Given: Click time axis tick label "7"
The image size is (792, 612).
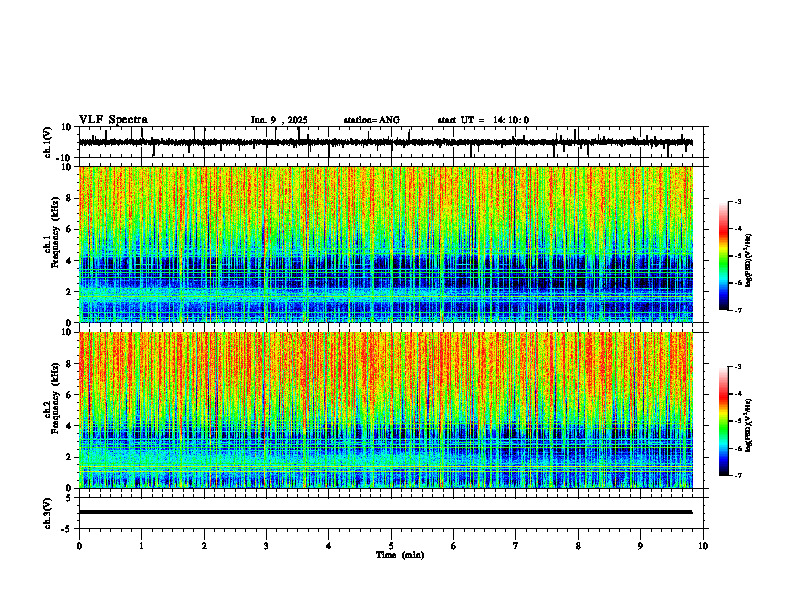Looking at the screenshot, I should pyautogui.click(x=516, y=546).
